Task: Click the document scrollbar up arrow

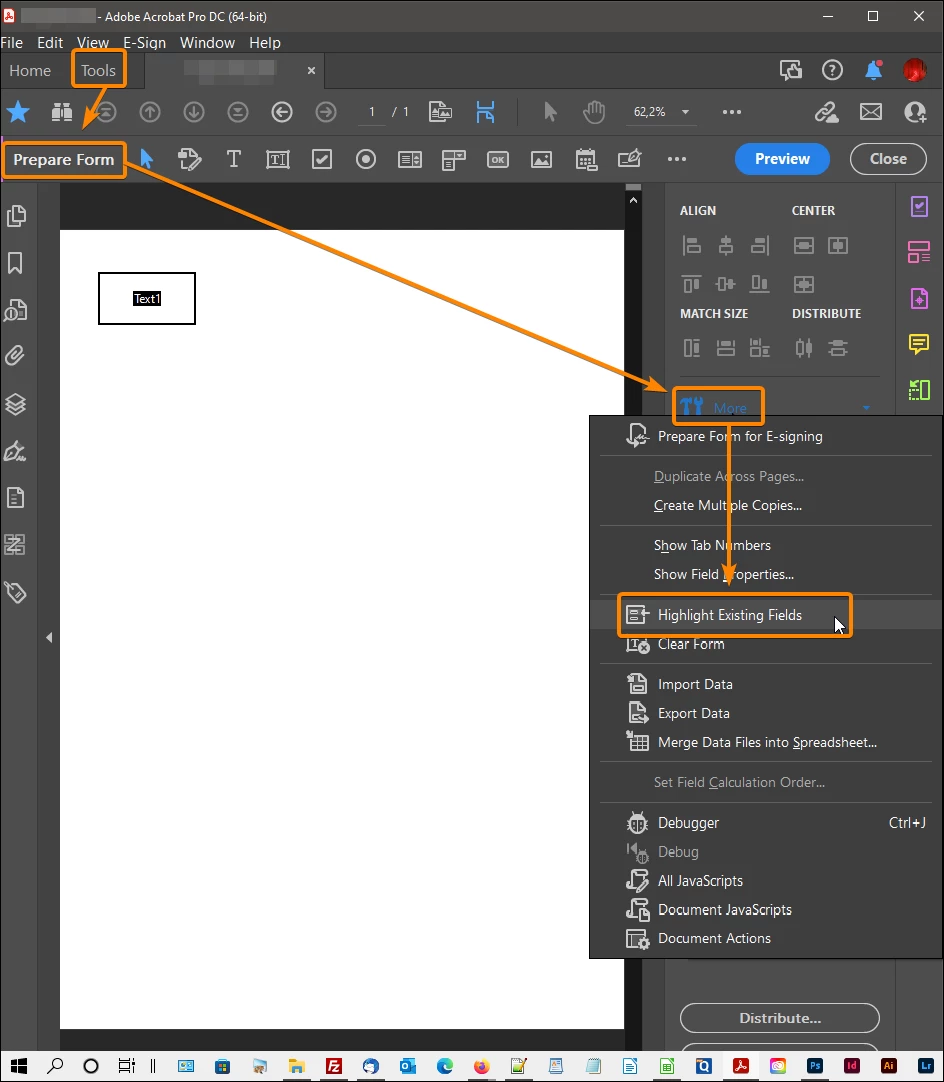Action: tap(633, 199)
